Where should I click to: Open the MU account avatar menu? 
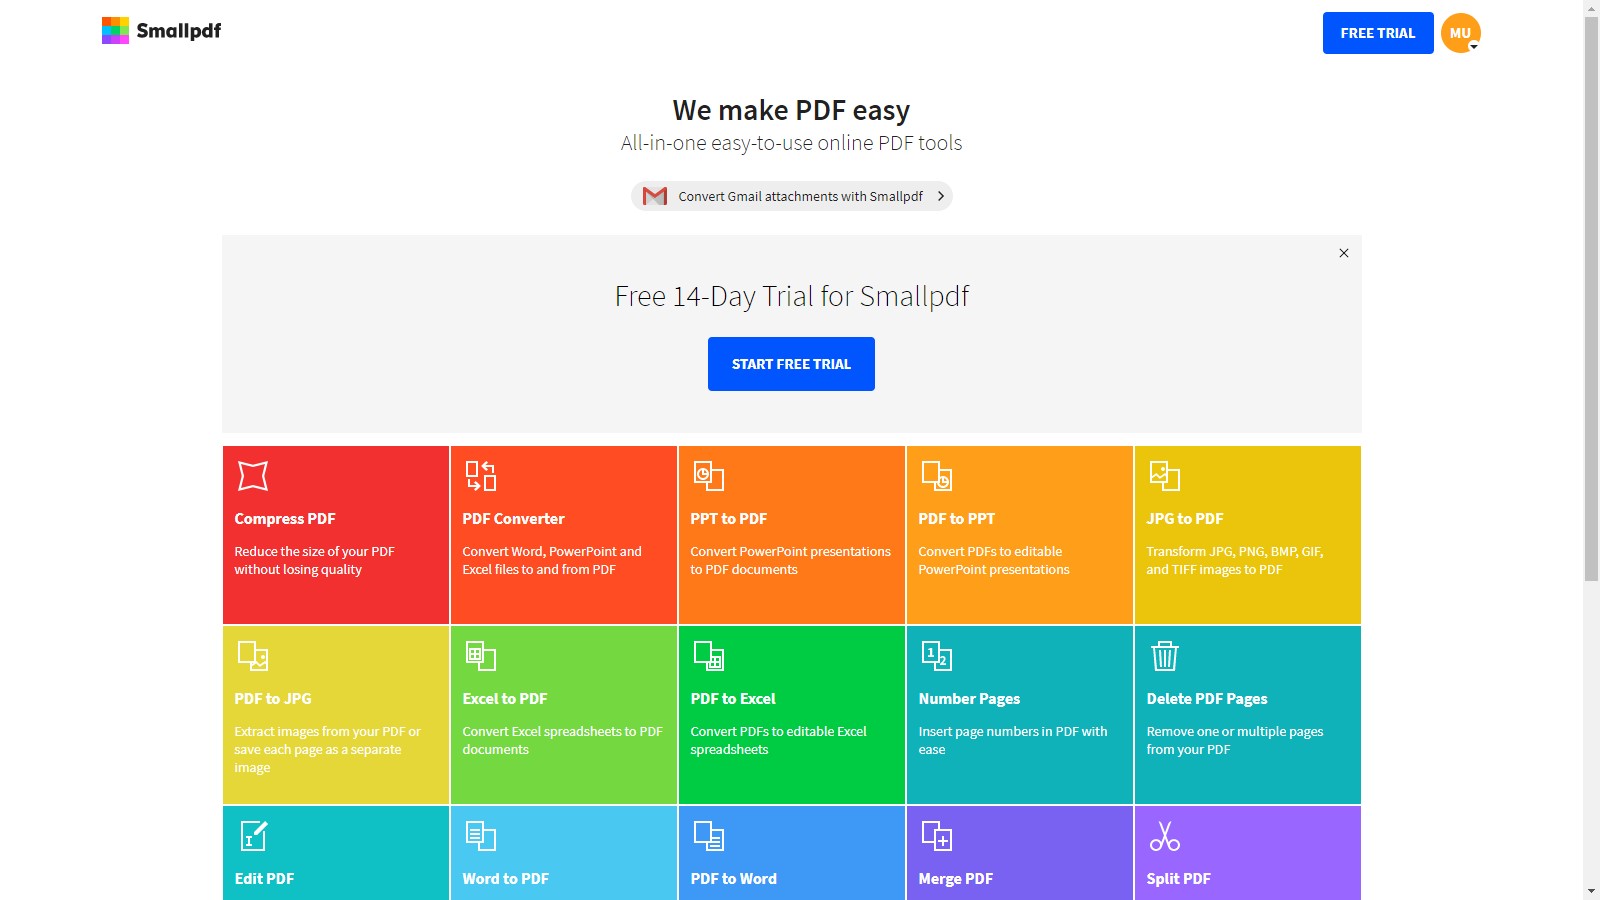pyautogui.click(x=1461, y=33)
